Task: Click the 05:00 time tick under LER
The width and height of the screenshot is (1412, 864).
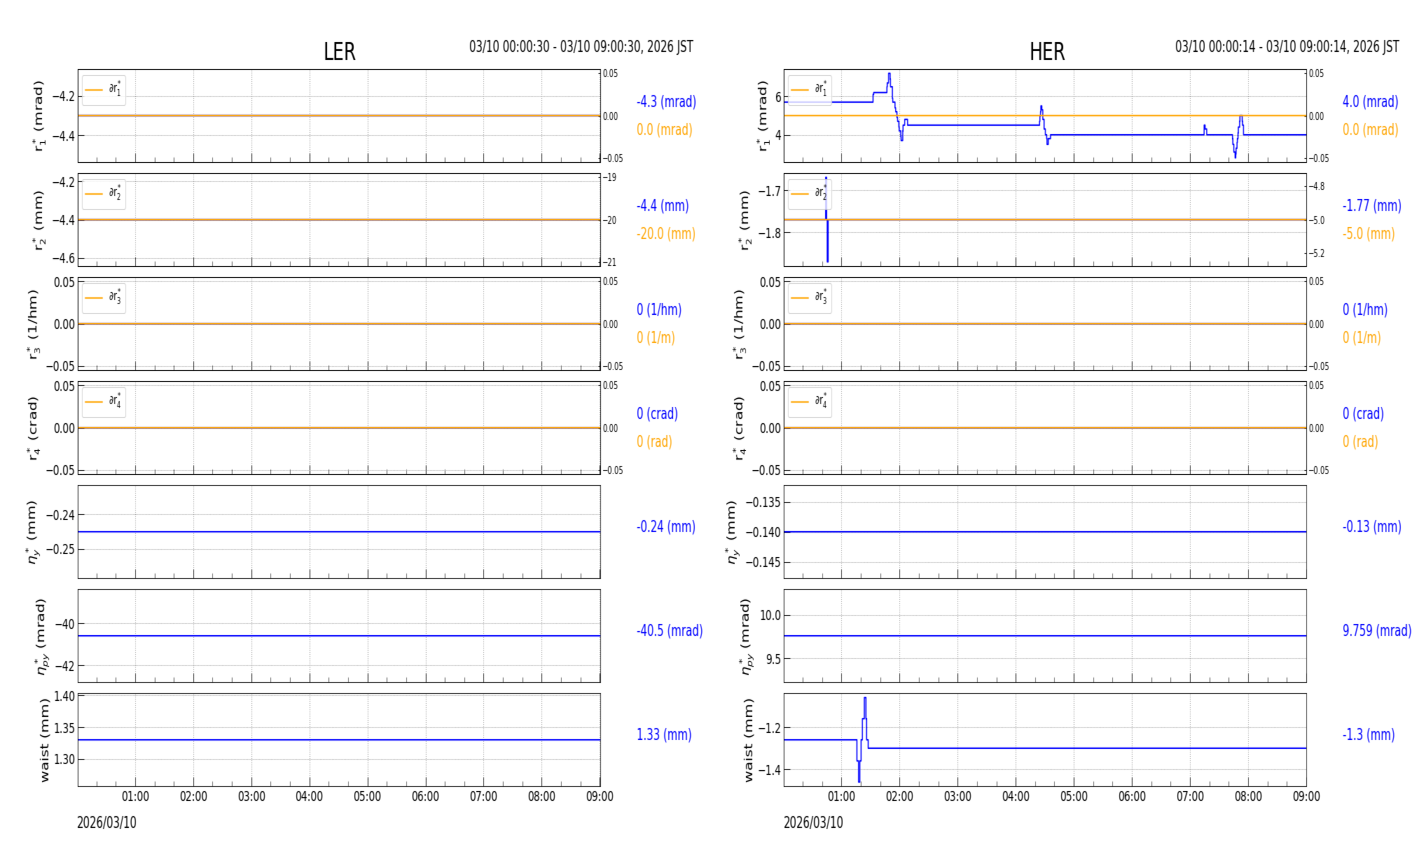Action: tap(368, 797)
